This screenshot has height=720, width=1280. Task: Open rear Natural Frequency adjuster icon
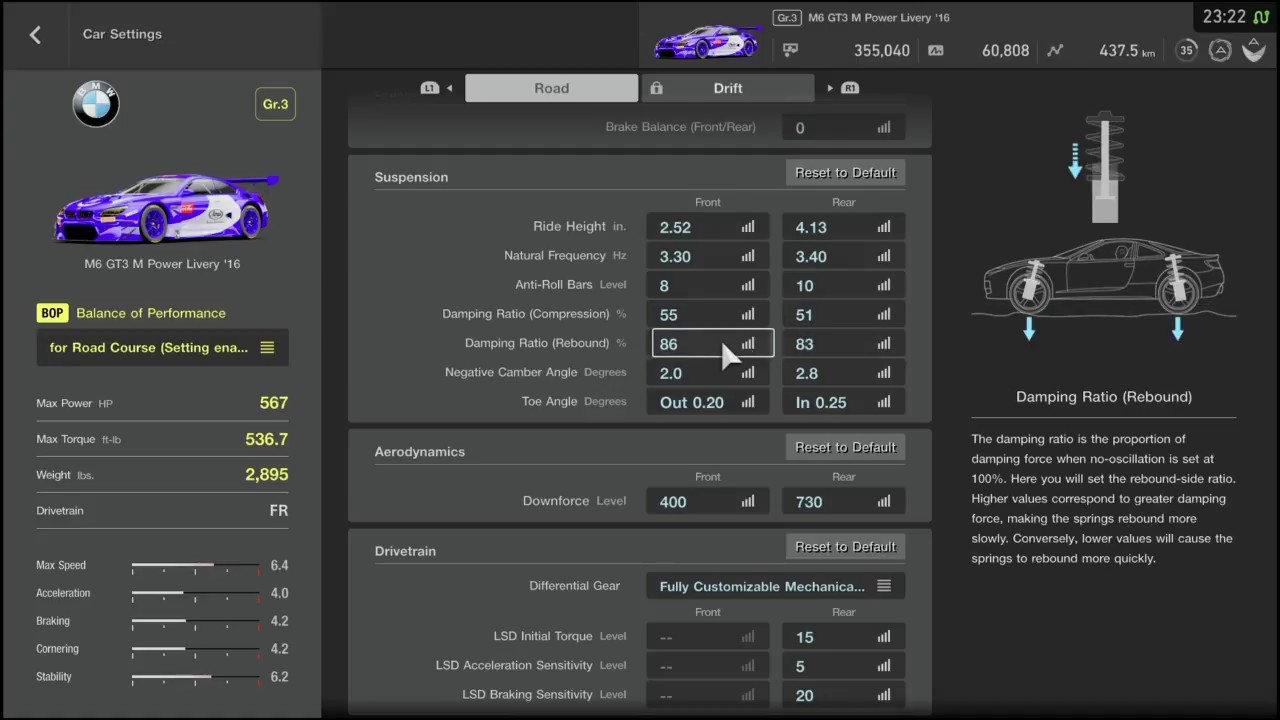click(884, 256)
